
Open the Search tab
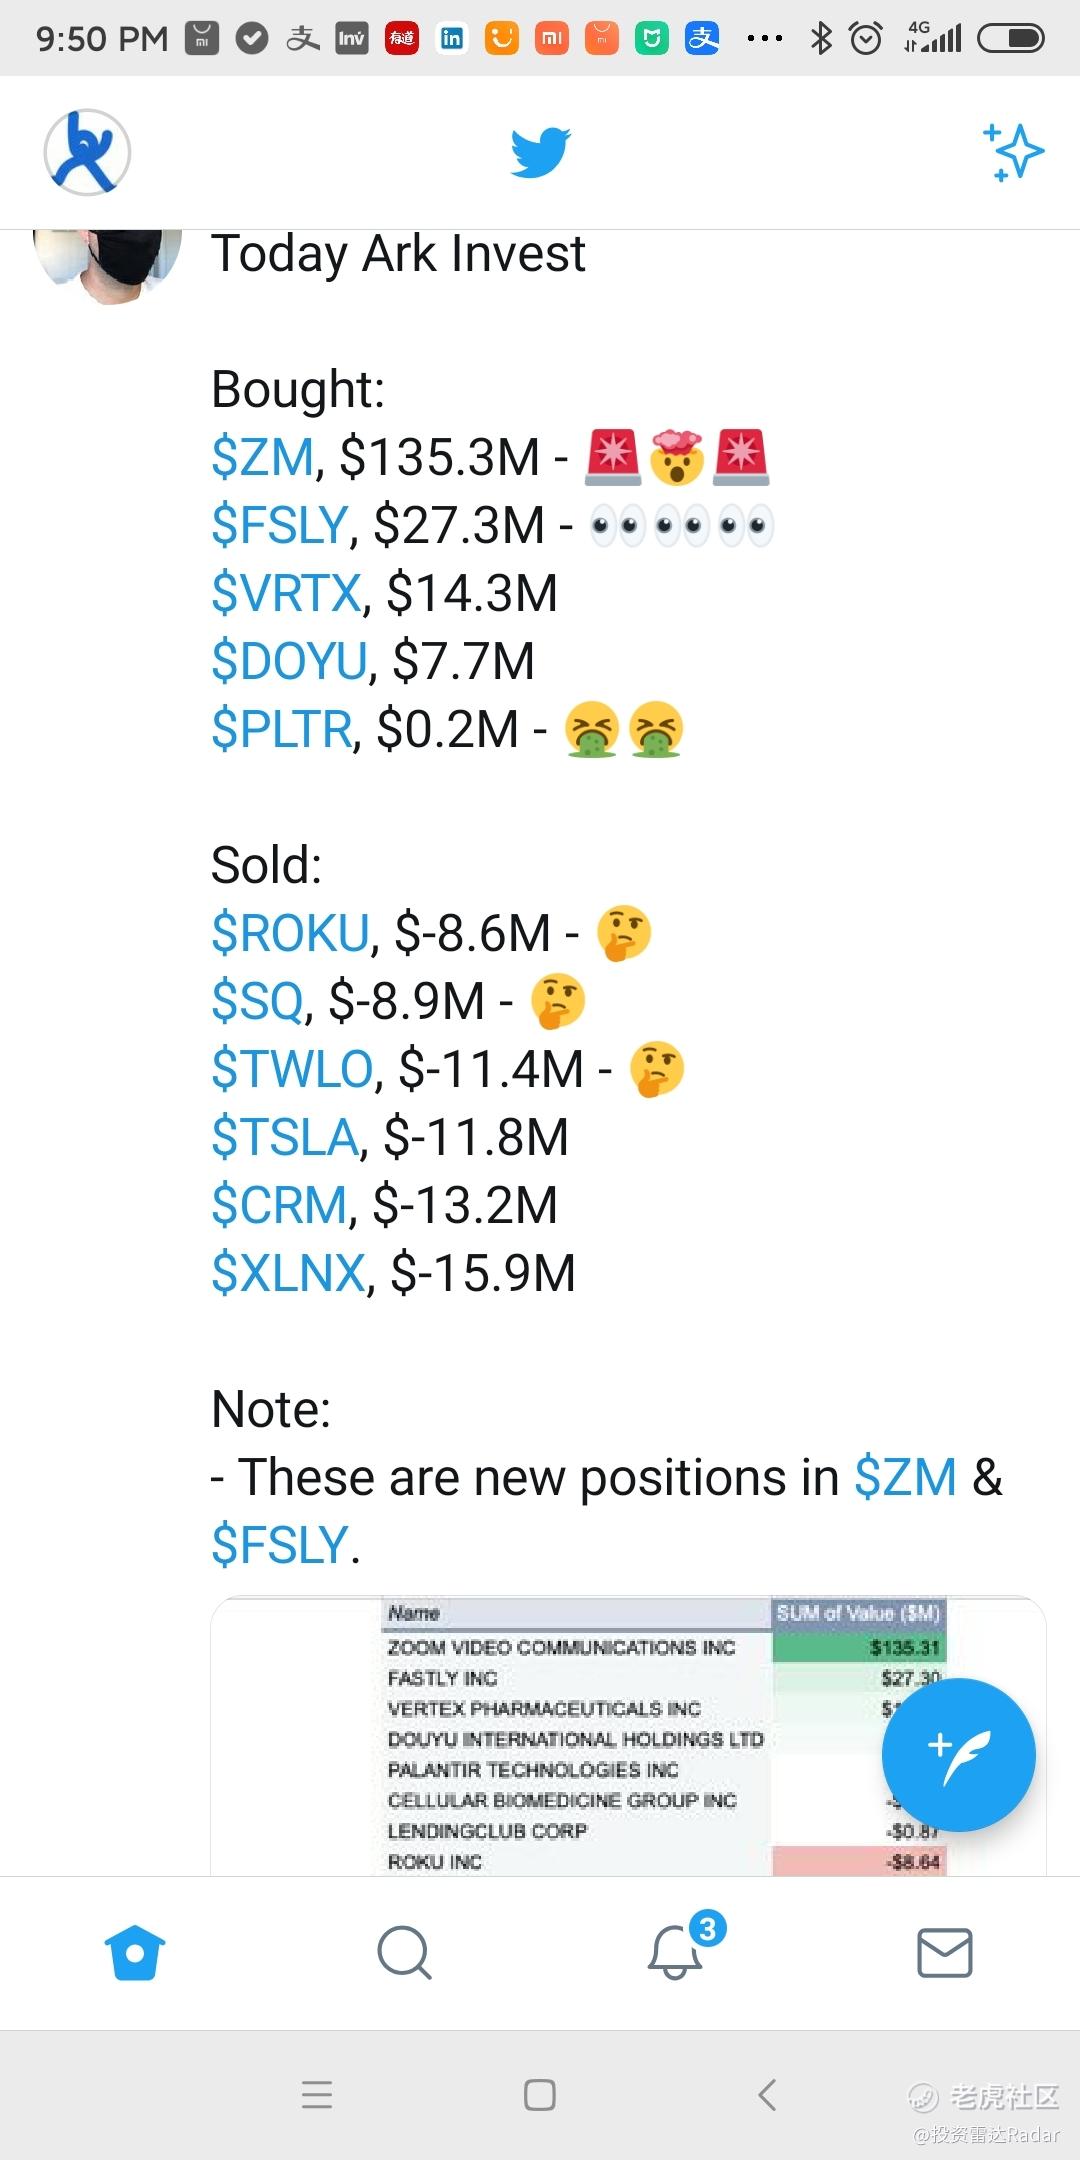[404, 1952]
